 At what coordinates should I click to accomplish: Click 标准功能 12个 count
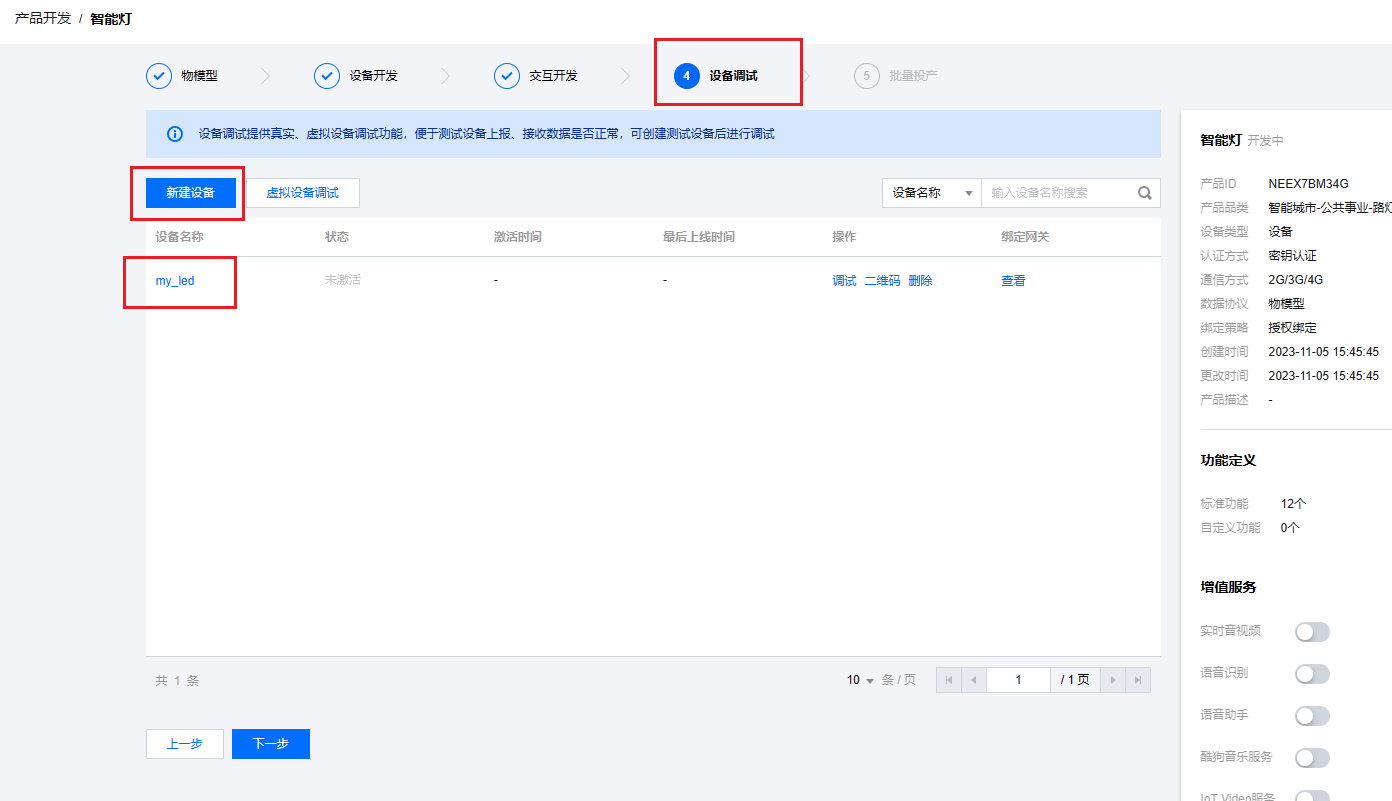[1294, 504]
